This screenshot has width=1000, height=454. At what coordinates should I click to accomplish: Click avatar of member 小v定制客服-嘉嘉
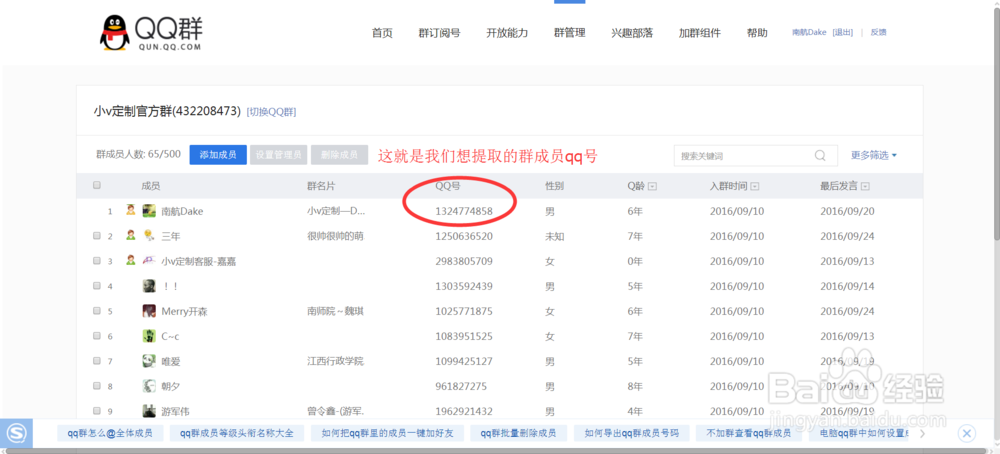coord(149,261)
